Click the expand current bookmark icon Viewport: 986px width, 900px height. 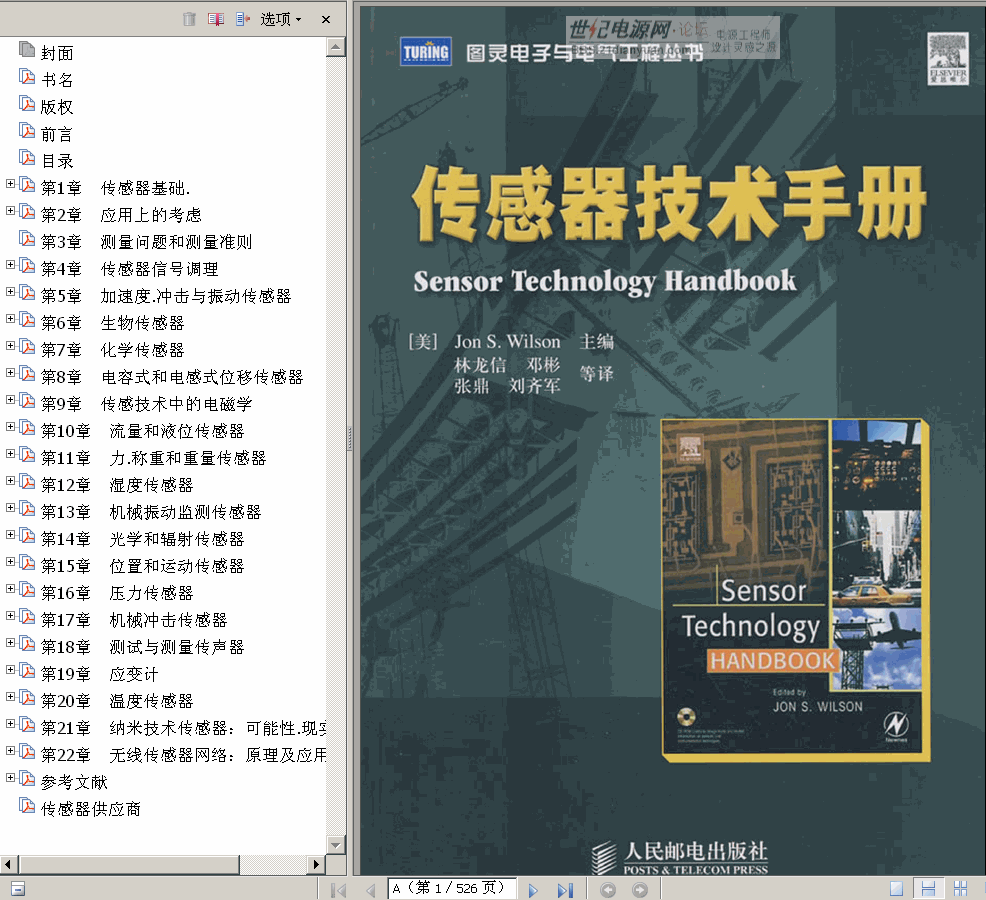(243, 19)
